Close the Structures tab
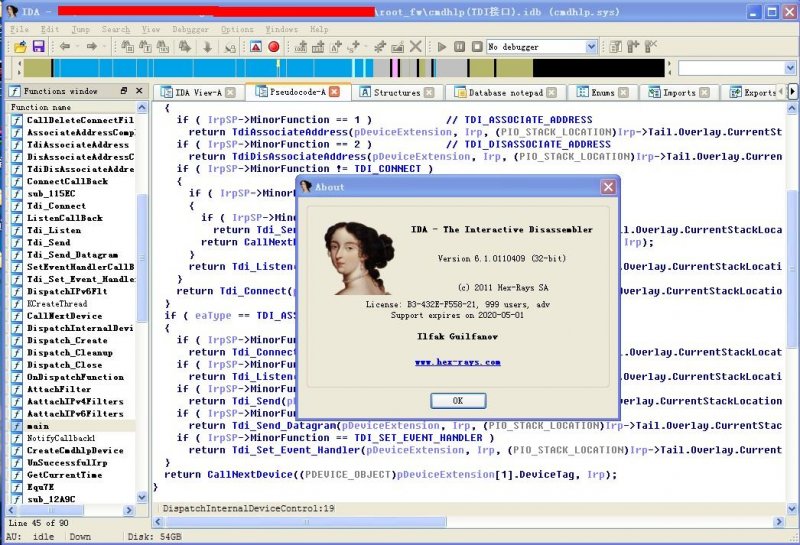This screenshot has width=800, height=545. 429,92
